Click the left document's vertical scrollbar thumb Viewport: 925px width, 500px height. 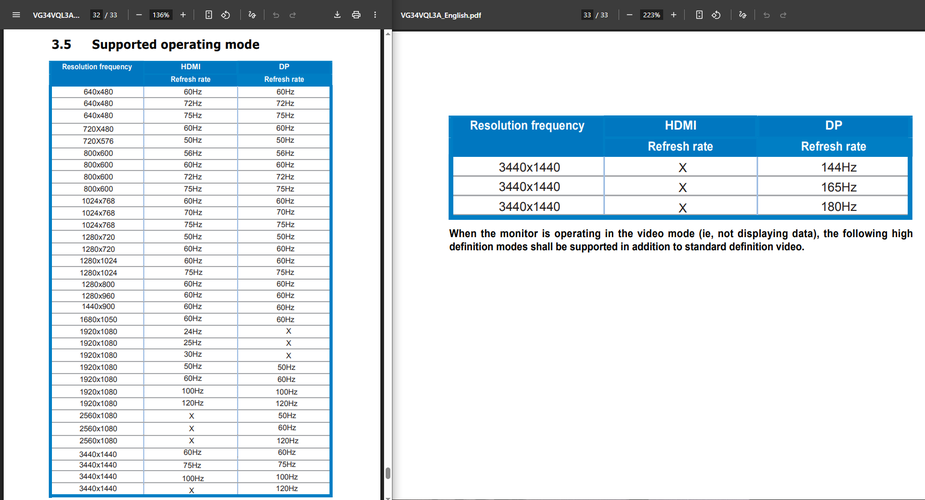click(x=388, y=473)
